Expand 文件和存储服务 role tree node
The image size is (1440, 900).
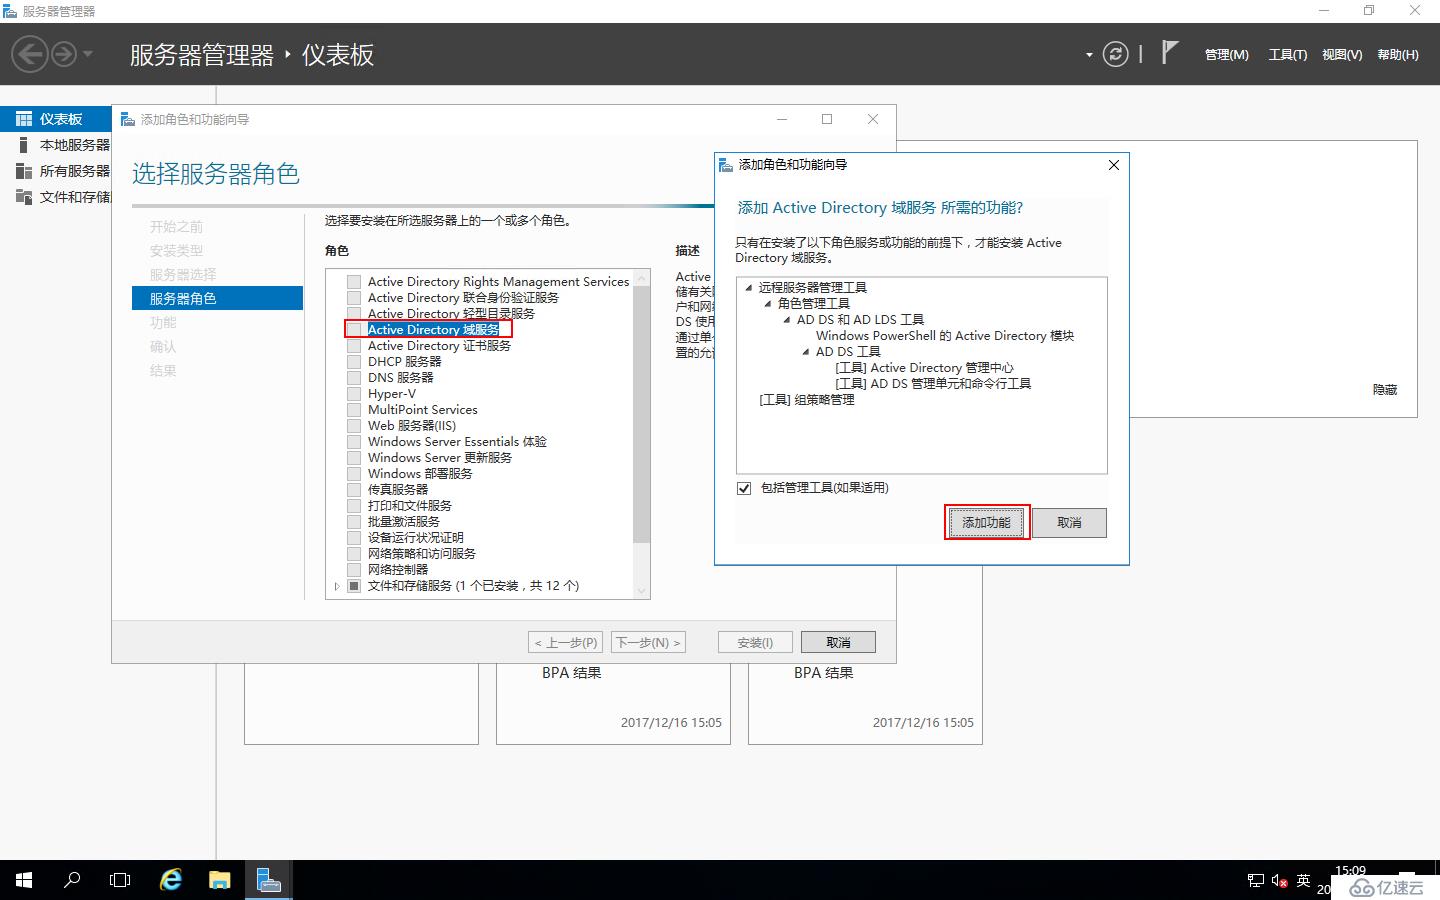click(x=337, y=586)
